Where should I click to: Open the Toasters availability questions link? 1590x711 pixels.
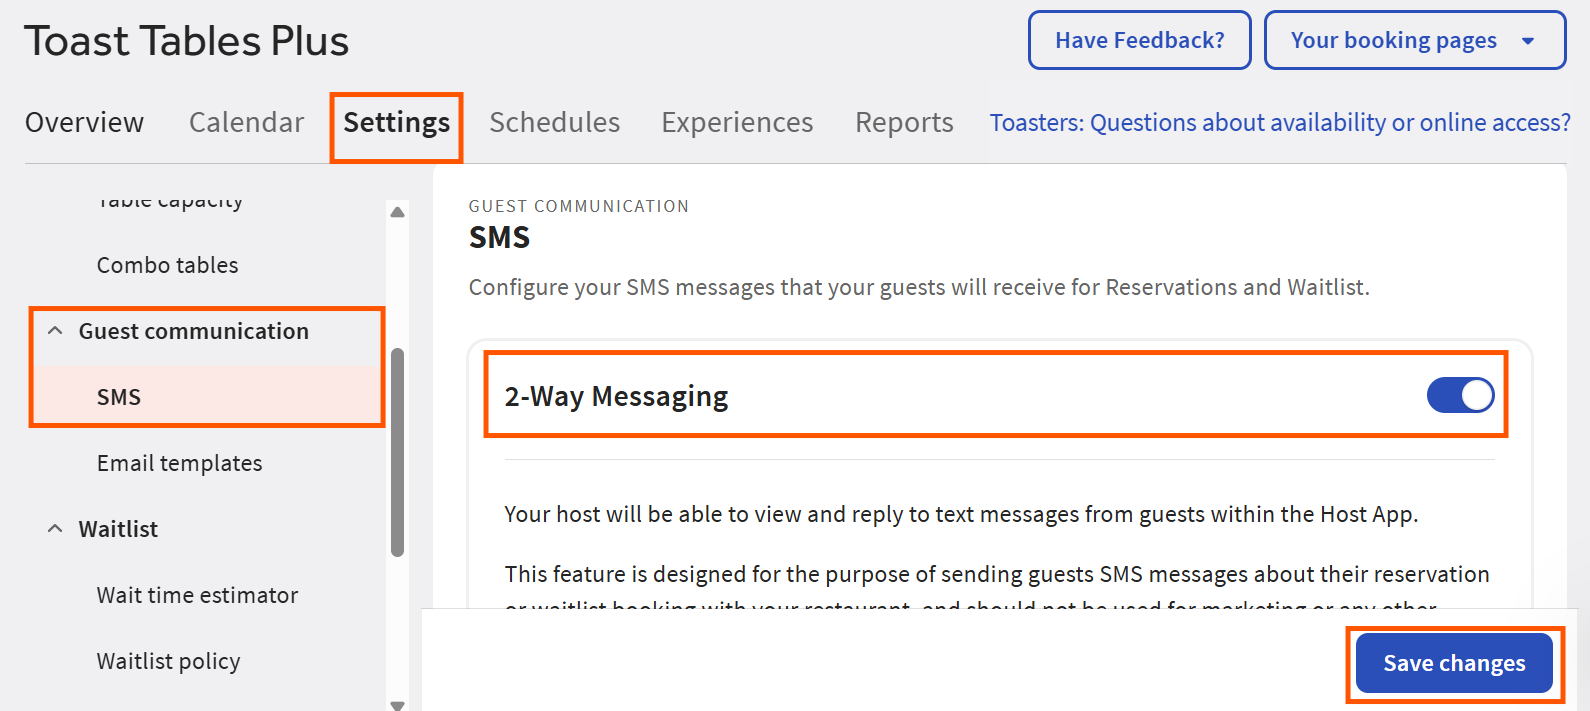click(x=1280, y=122)
